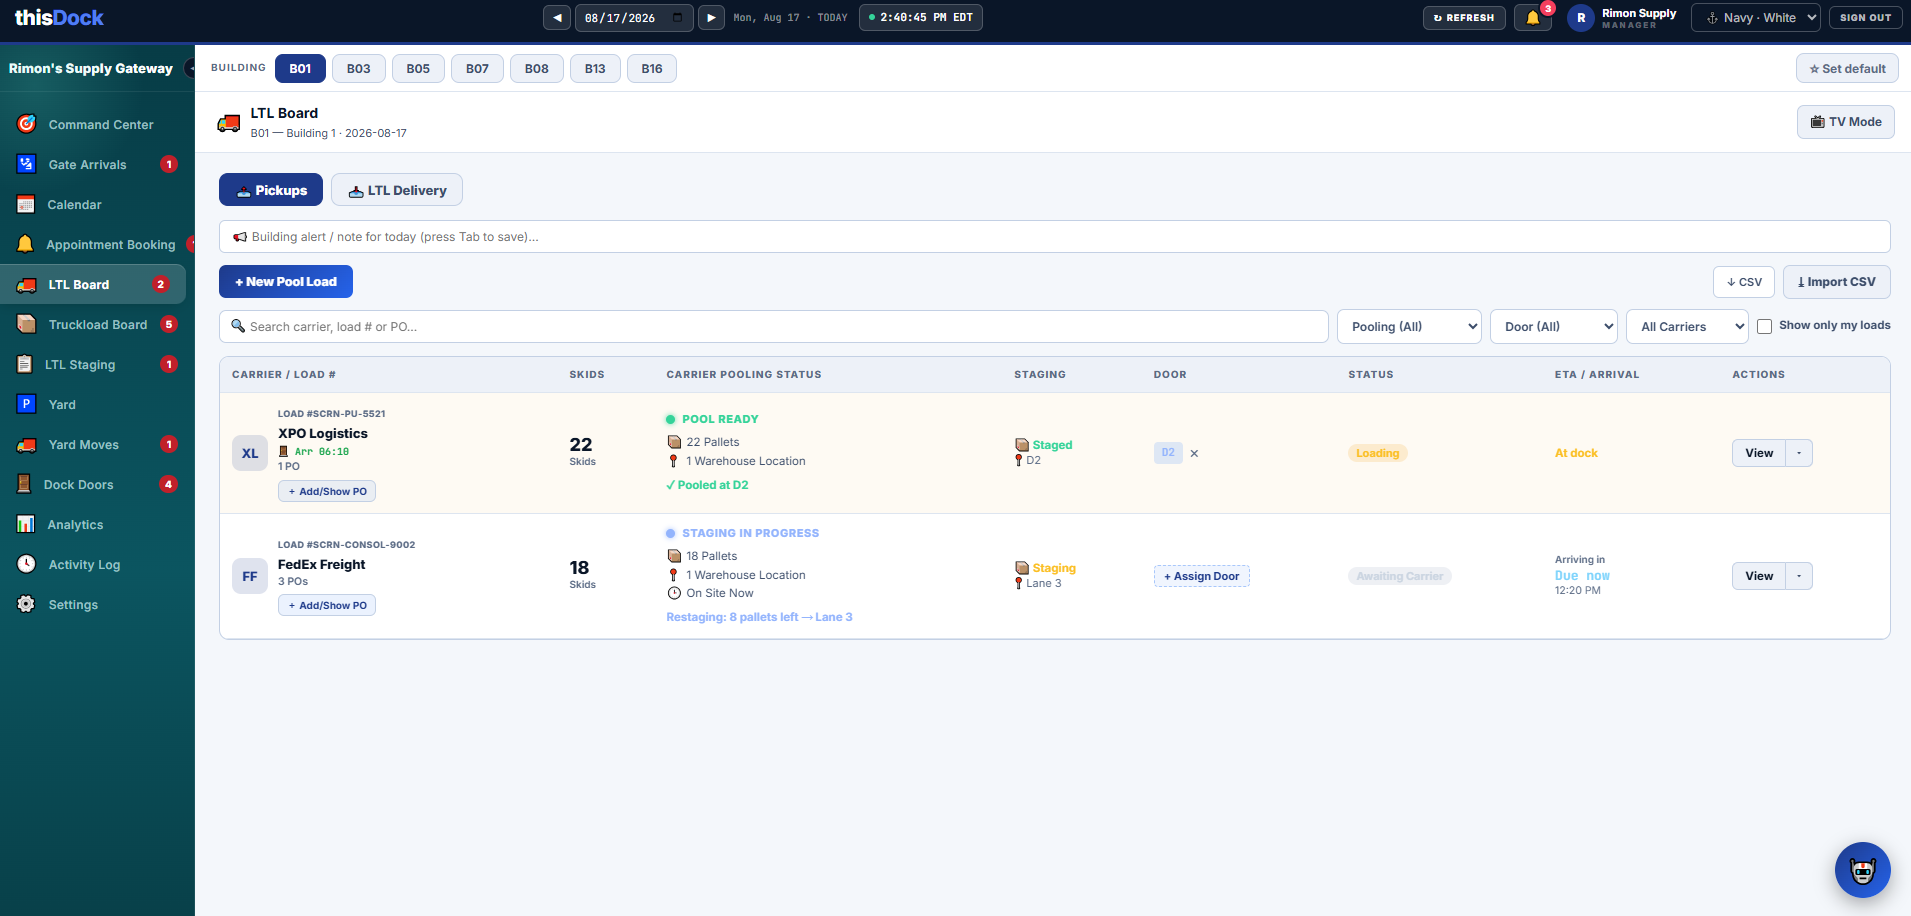View the XPO Logistics load
The image size is (1911, 916).
pos(1759,453)
